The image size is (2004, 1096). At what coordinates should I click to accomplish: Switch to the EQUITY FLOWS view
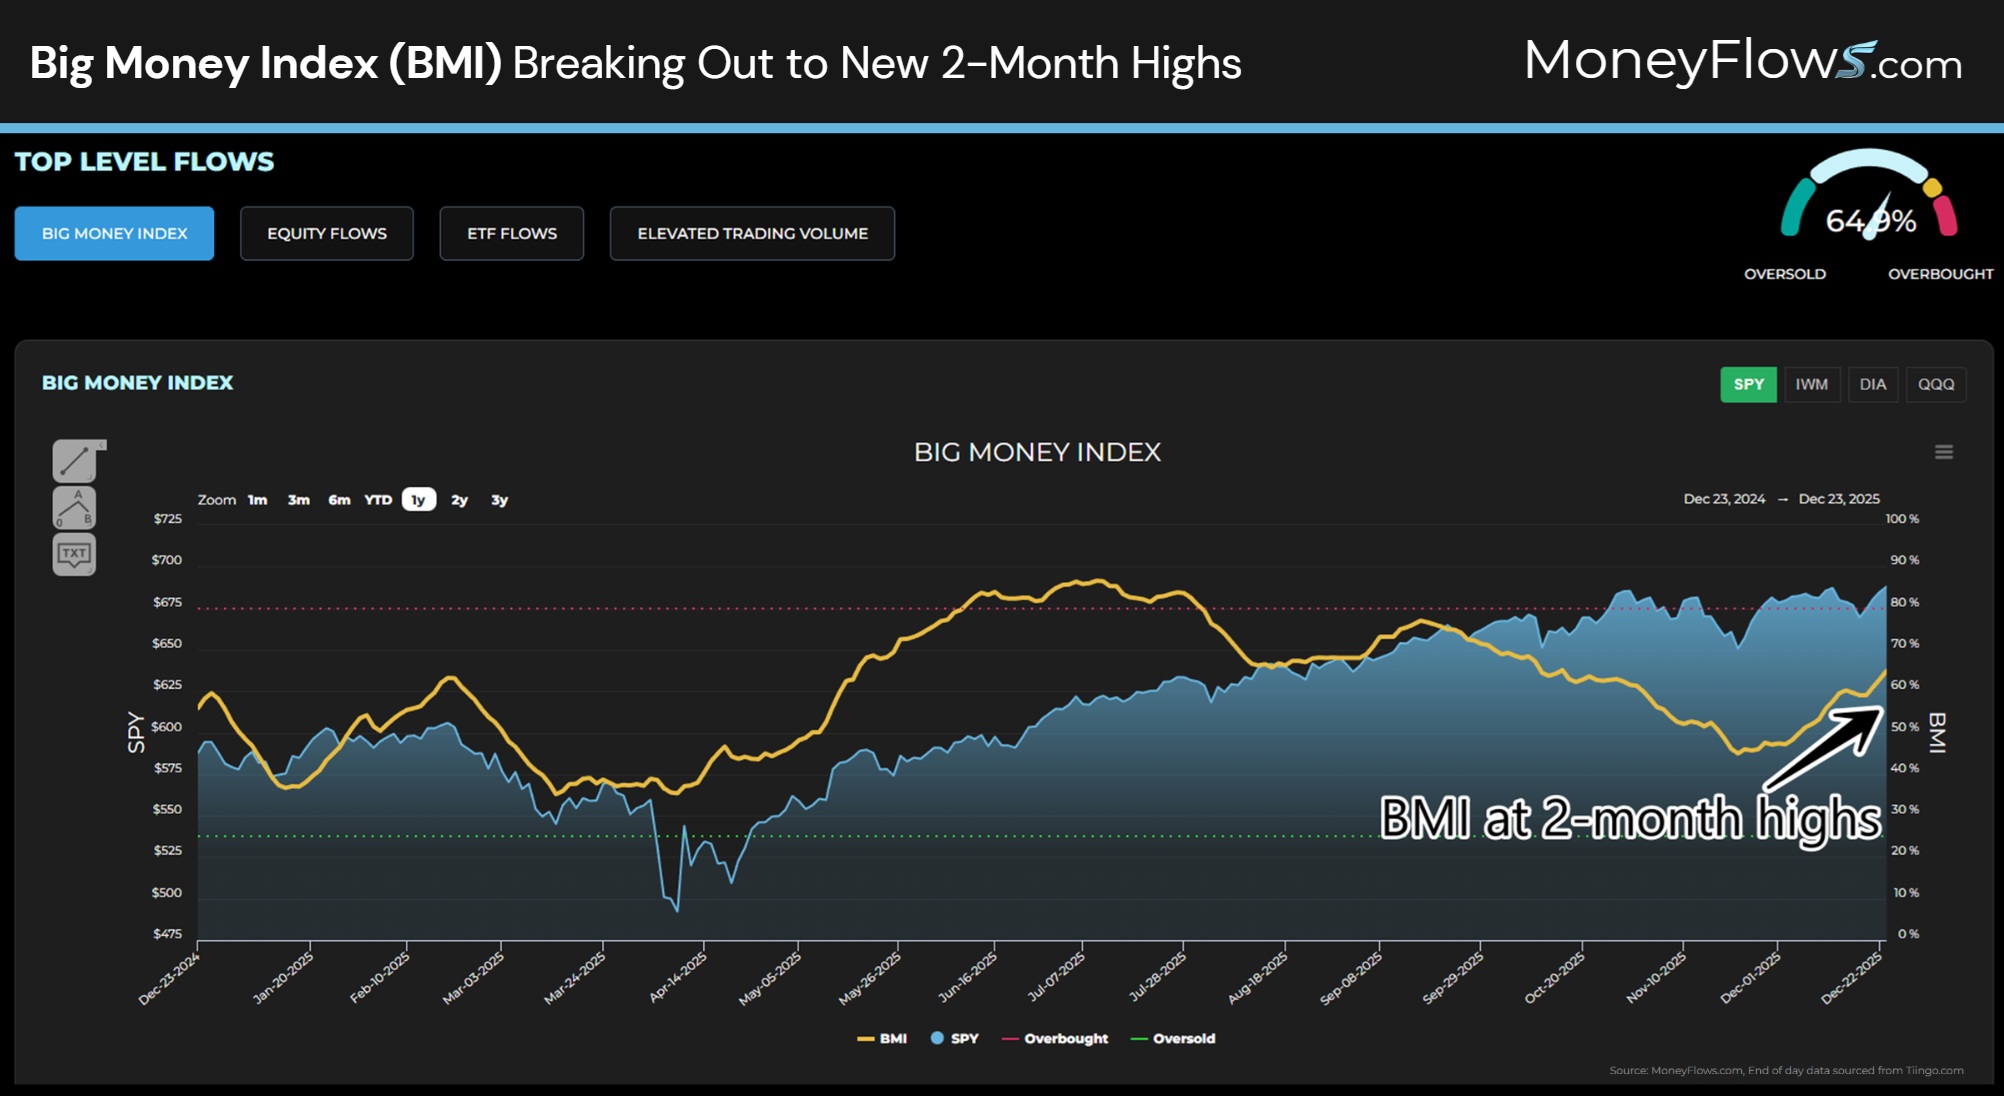coord(327,233)
